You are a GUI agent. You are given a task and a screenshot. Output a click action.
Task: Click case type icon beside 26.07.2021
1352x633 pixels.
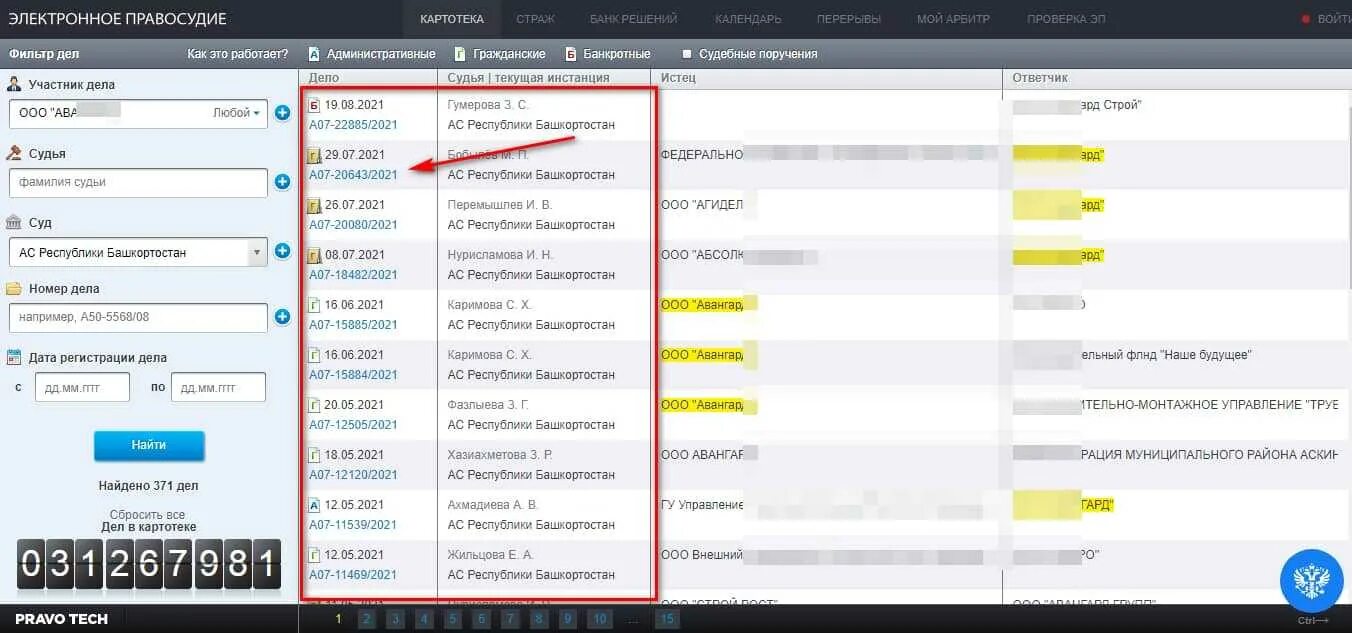pos(314,205)
